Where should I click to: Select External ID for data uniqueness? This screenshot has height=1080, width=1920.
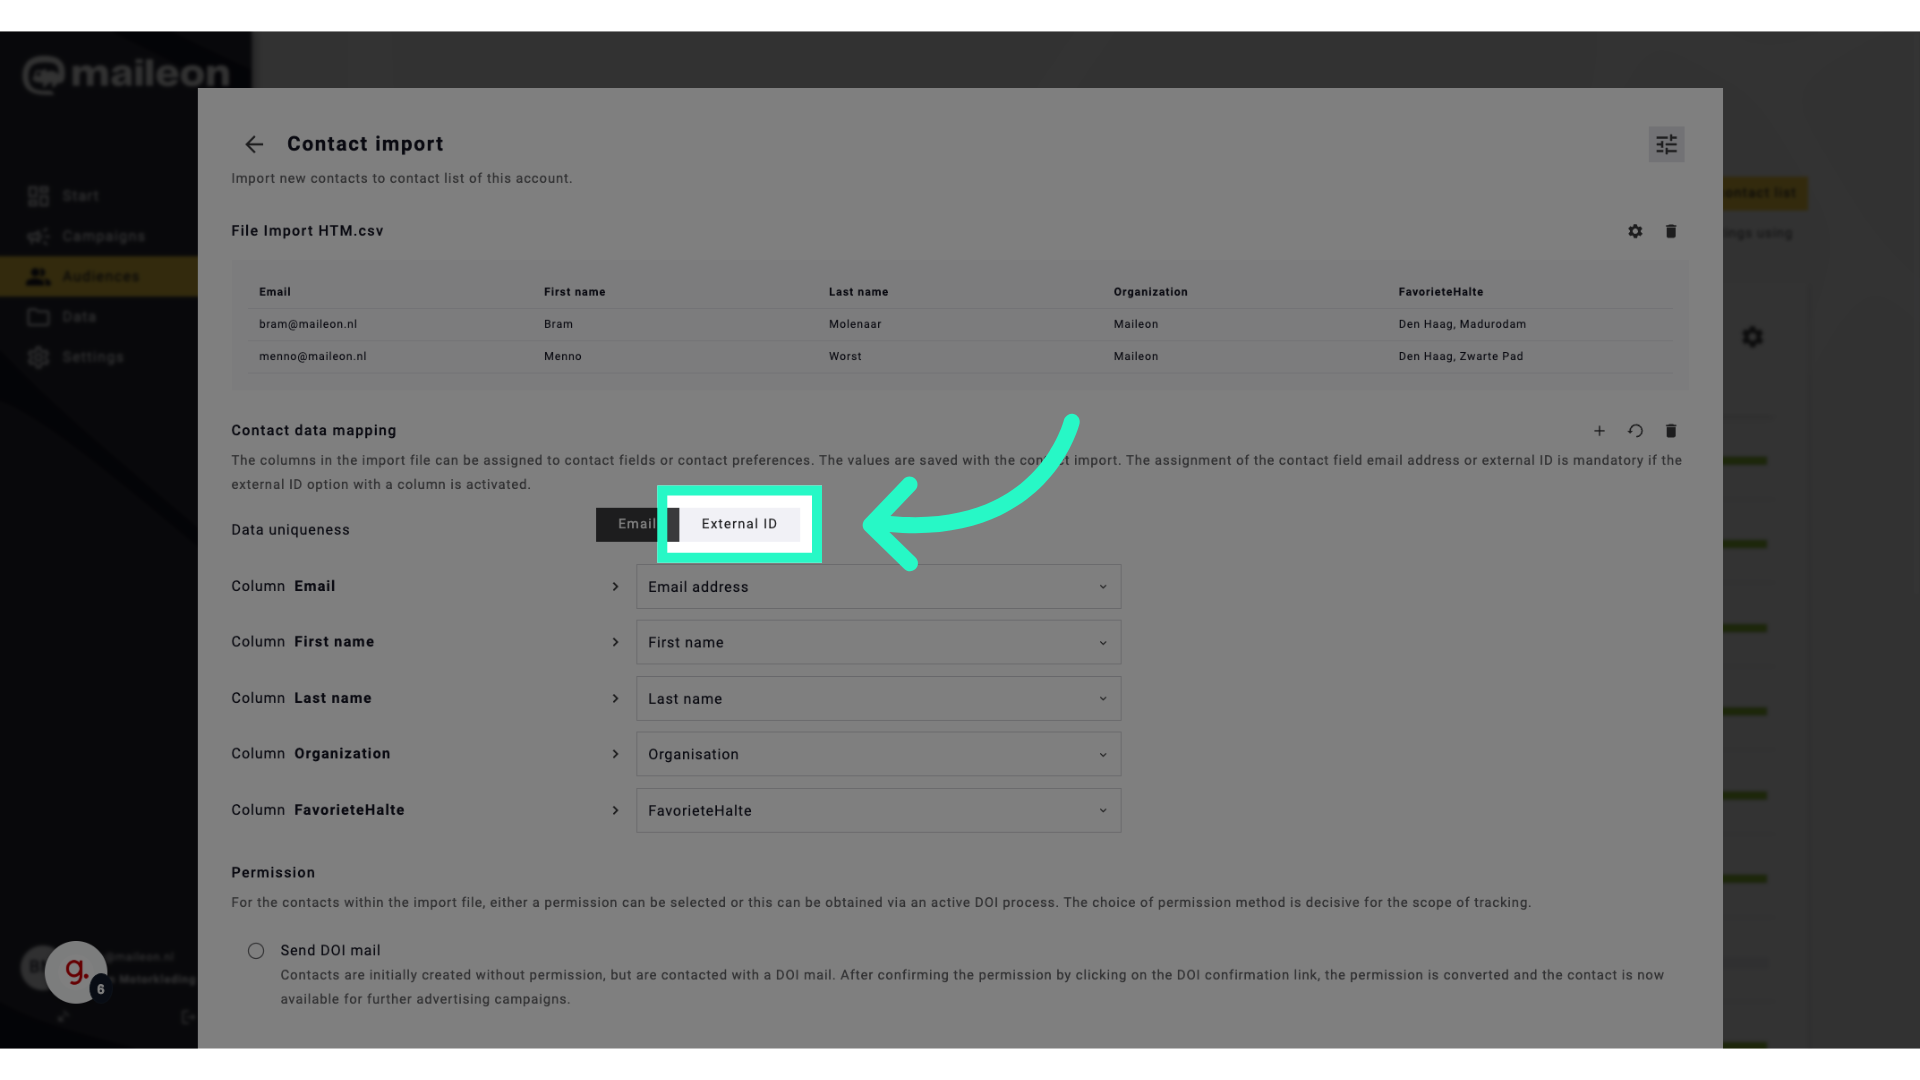[x=739, y=524]
